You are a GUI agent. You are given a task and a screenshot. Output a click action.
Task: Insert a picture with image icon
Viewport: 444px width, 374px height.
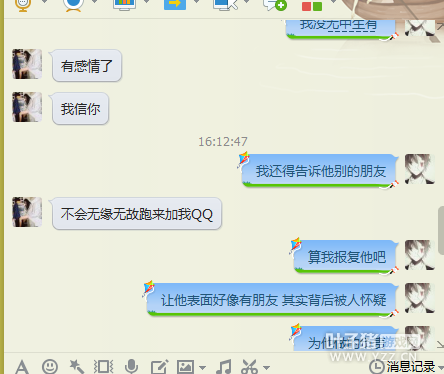(x=185, y=367)
